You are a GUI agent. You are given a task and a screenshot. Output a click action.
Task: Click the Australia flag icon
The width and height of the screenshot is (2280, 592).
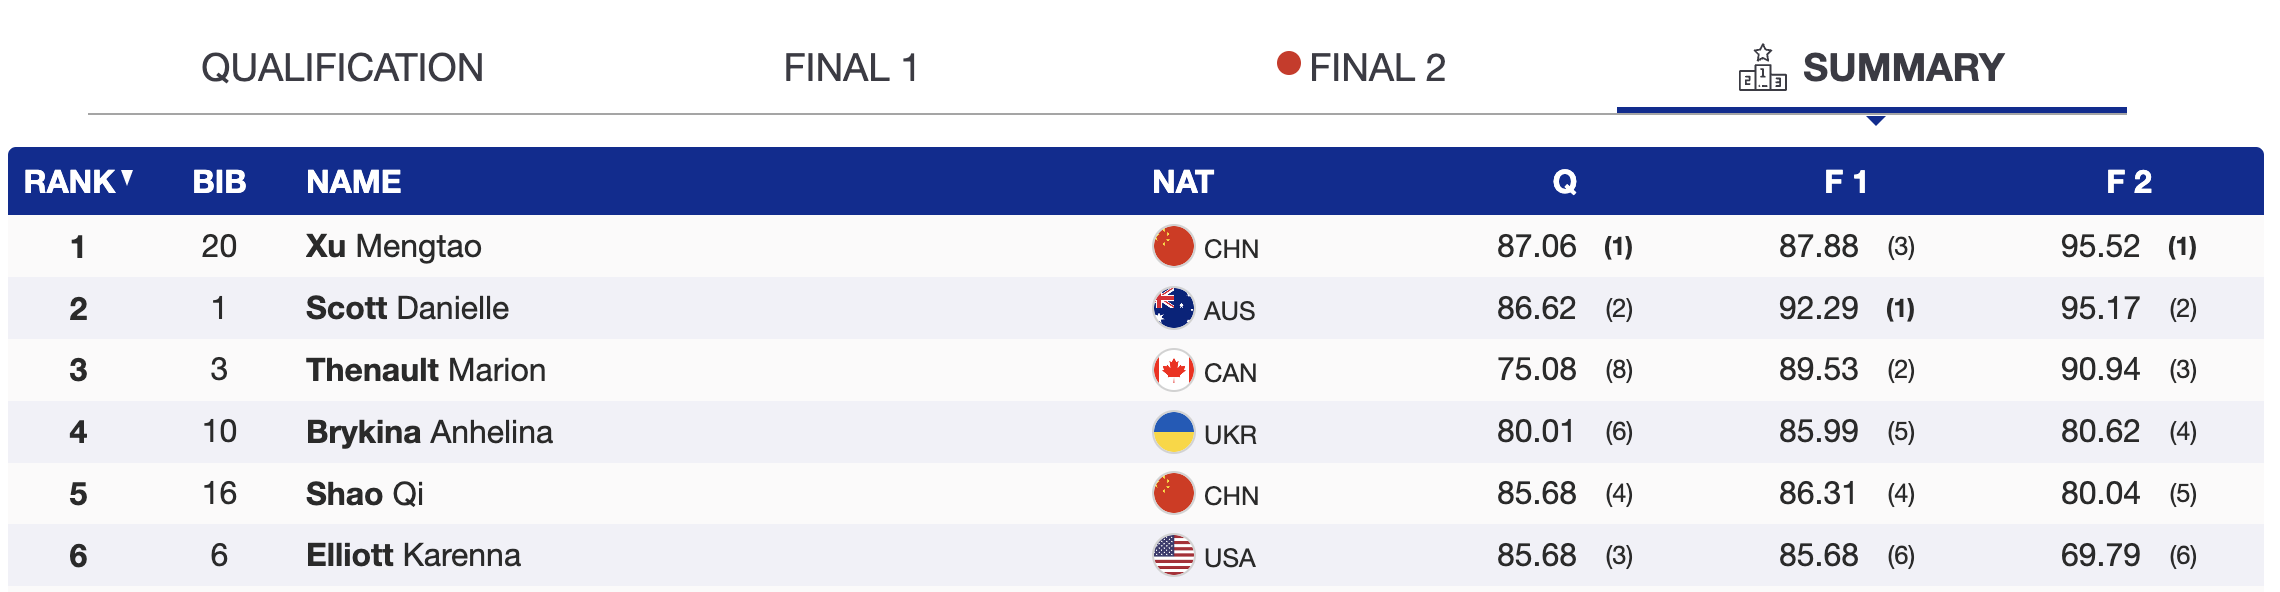(1173, 308)
